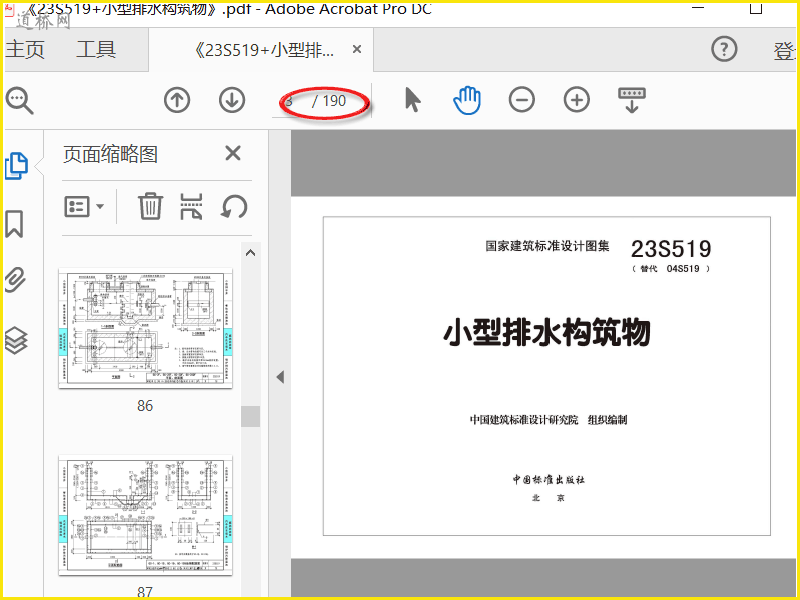800x600 pixels.
Task: Open the layers panel icon
Action: 16,340
